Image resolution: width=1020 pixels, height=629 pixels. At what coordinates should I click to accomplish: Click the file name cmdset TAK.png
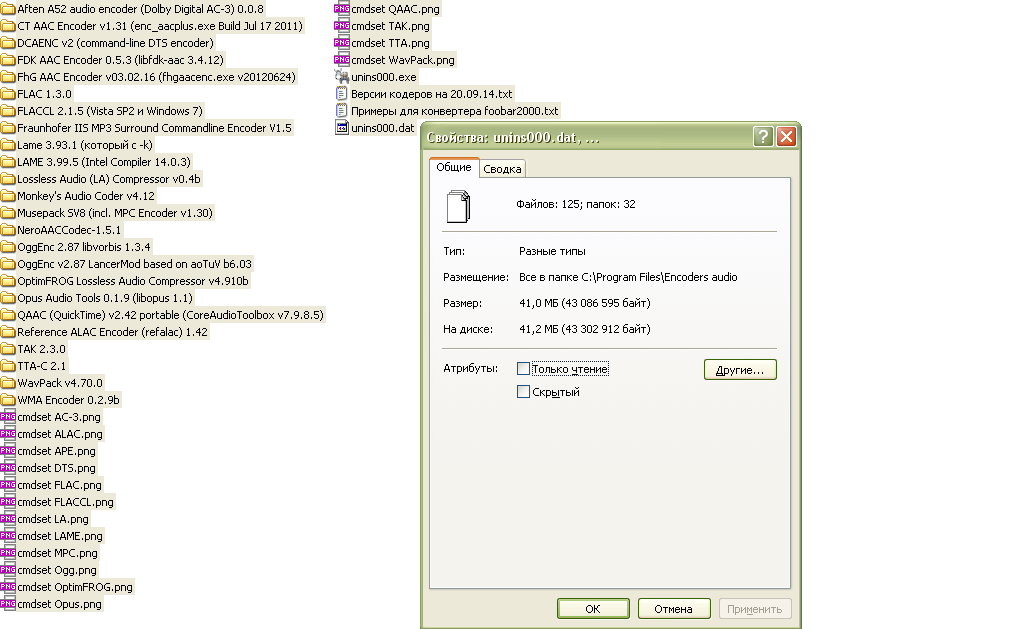click(x=390, y=26)
